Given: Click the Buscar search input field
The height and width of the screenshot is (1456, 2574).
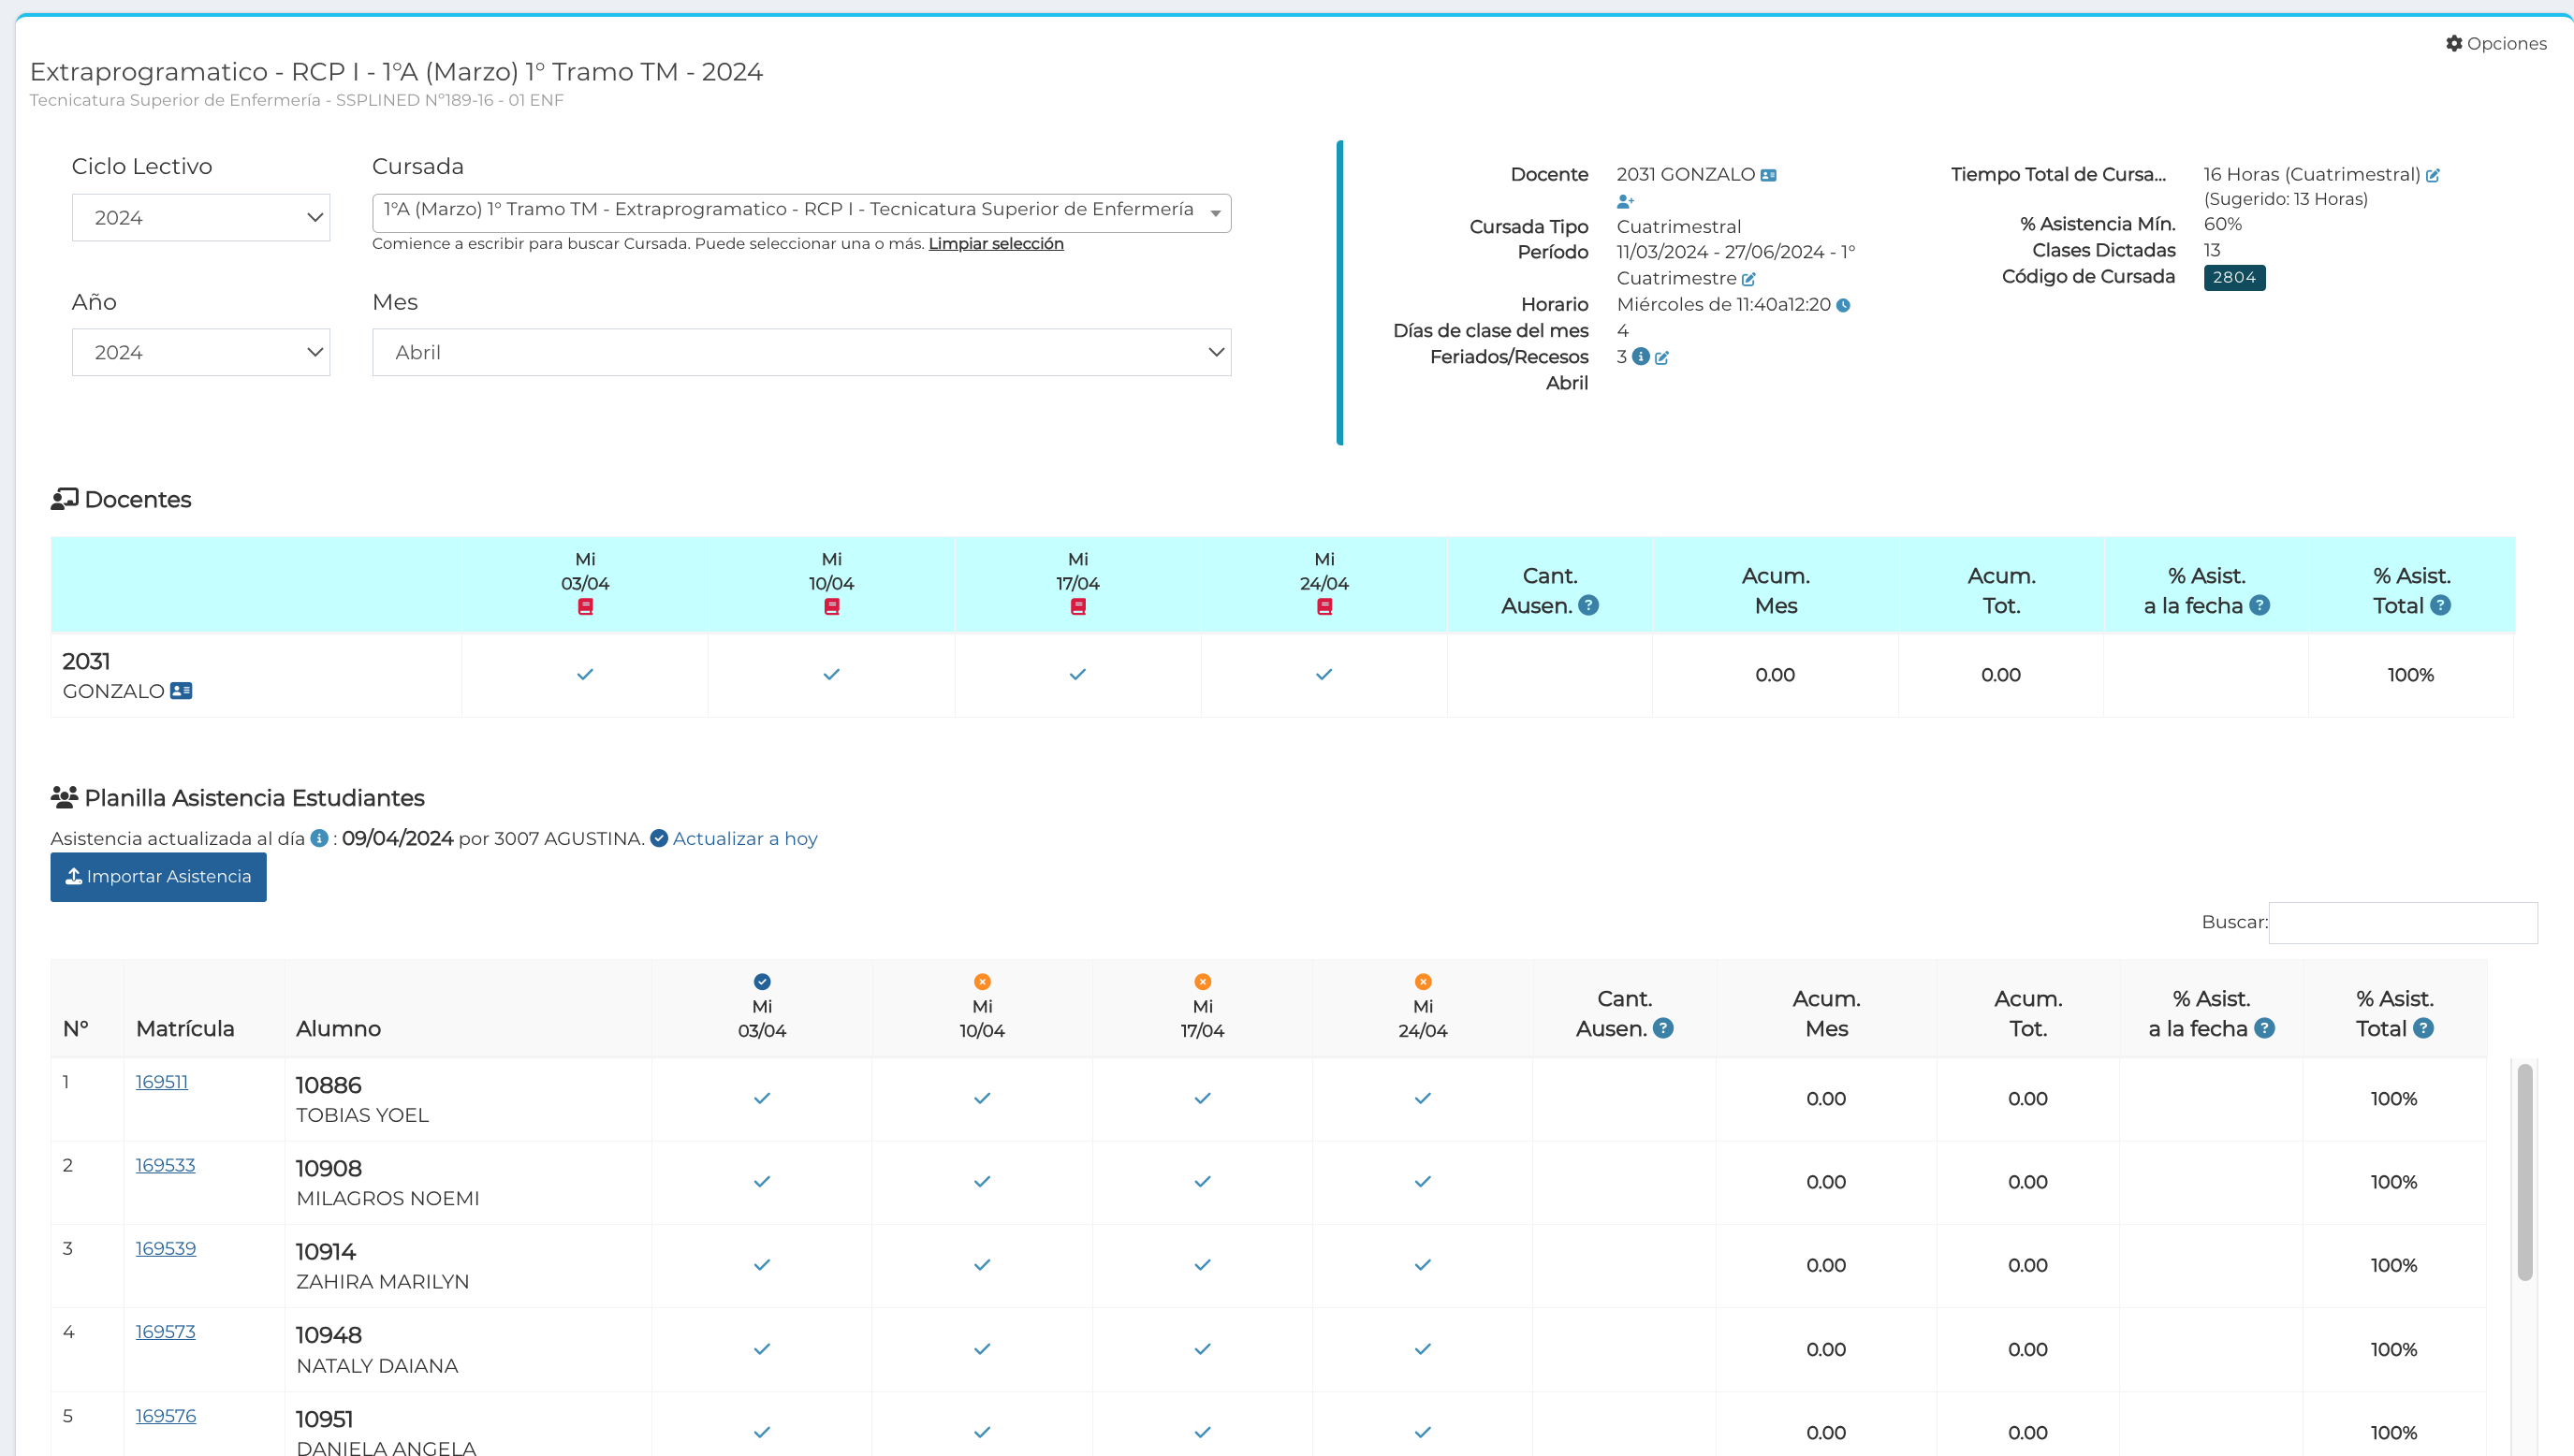Looking at the screenshot, I should pos(2402,922).
